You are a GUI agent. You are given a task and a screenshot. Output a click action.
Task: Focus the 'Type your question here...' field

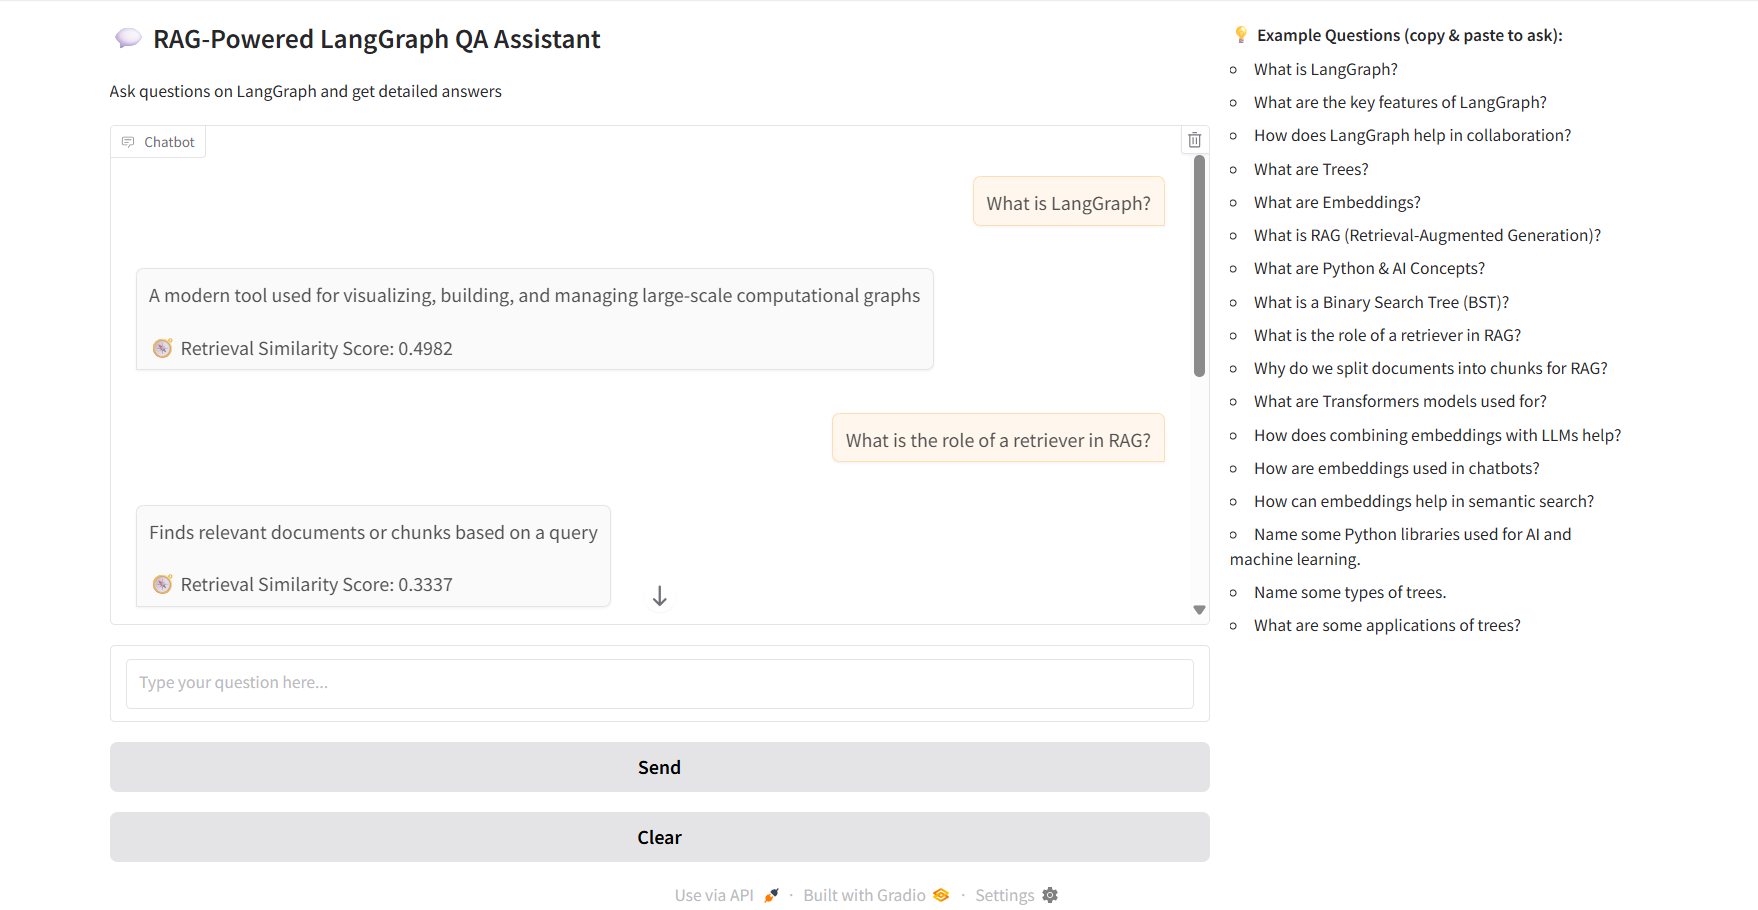coord(660,683)
